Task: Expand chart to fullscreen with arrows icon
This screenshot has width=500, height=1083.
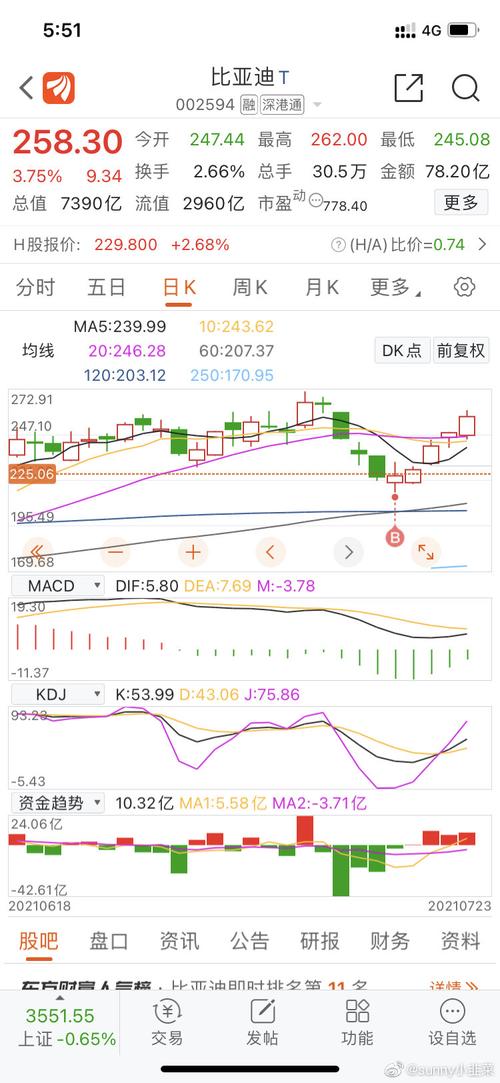Action: click(426, 552)
